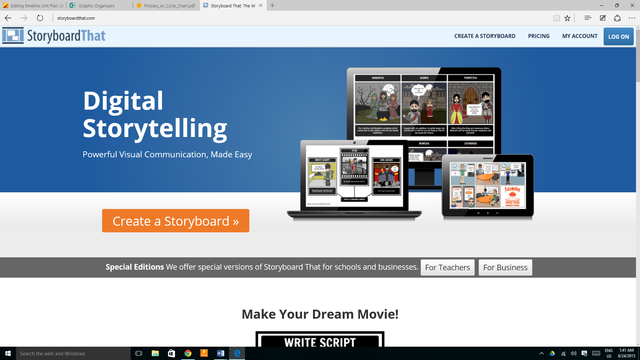Open Windows Store from taskbar
The height and width of the screenshot is (360, 640).
[x=171, y=353]
